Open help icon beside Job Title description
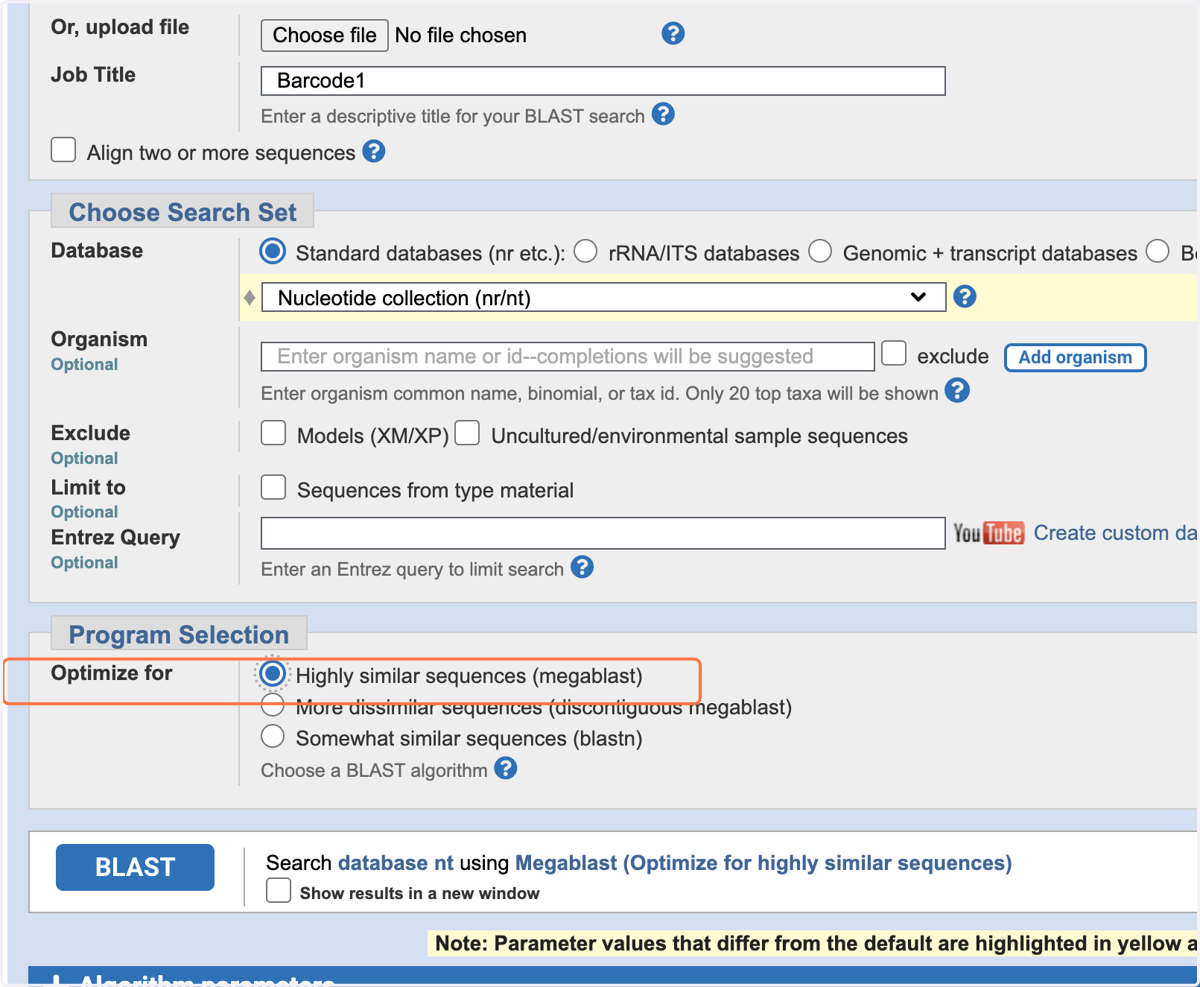Image resolution: width=1200 pixels, height=987 pixels. pos(663,114)
